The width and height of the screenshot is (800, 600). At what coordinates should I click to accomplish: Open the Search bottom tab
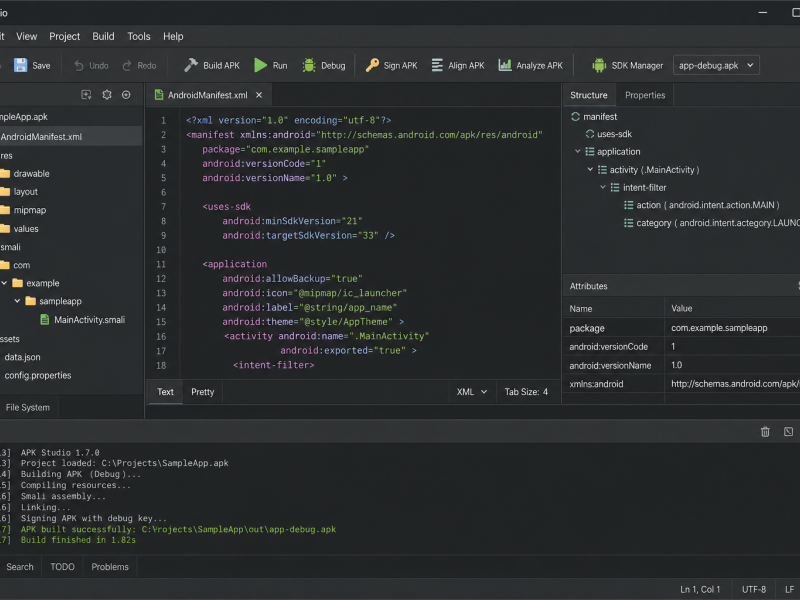[20, 567]
